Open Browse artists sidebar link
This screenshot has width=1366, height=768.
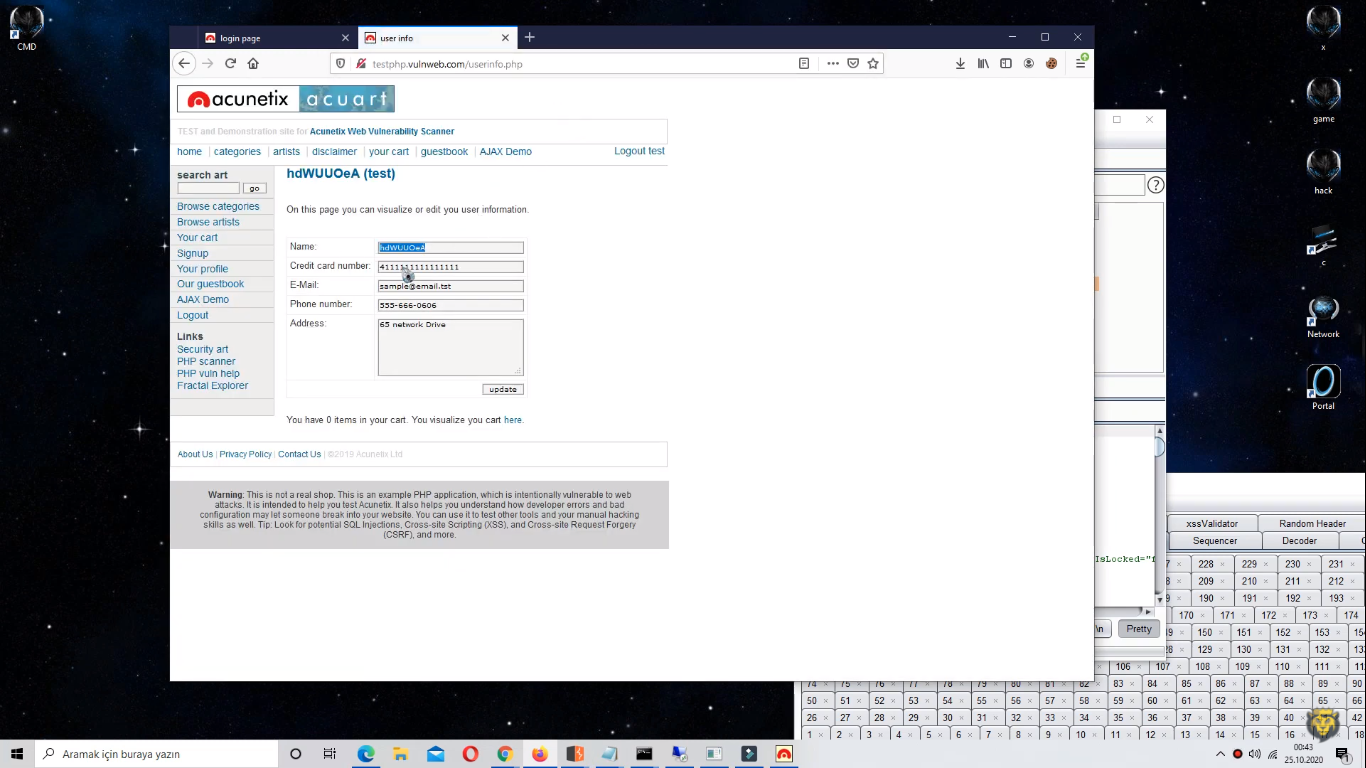[208, 222]
